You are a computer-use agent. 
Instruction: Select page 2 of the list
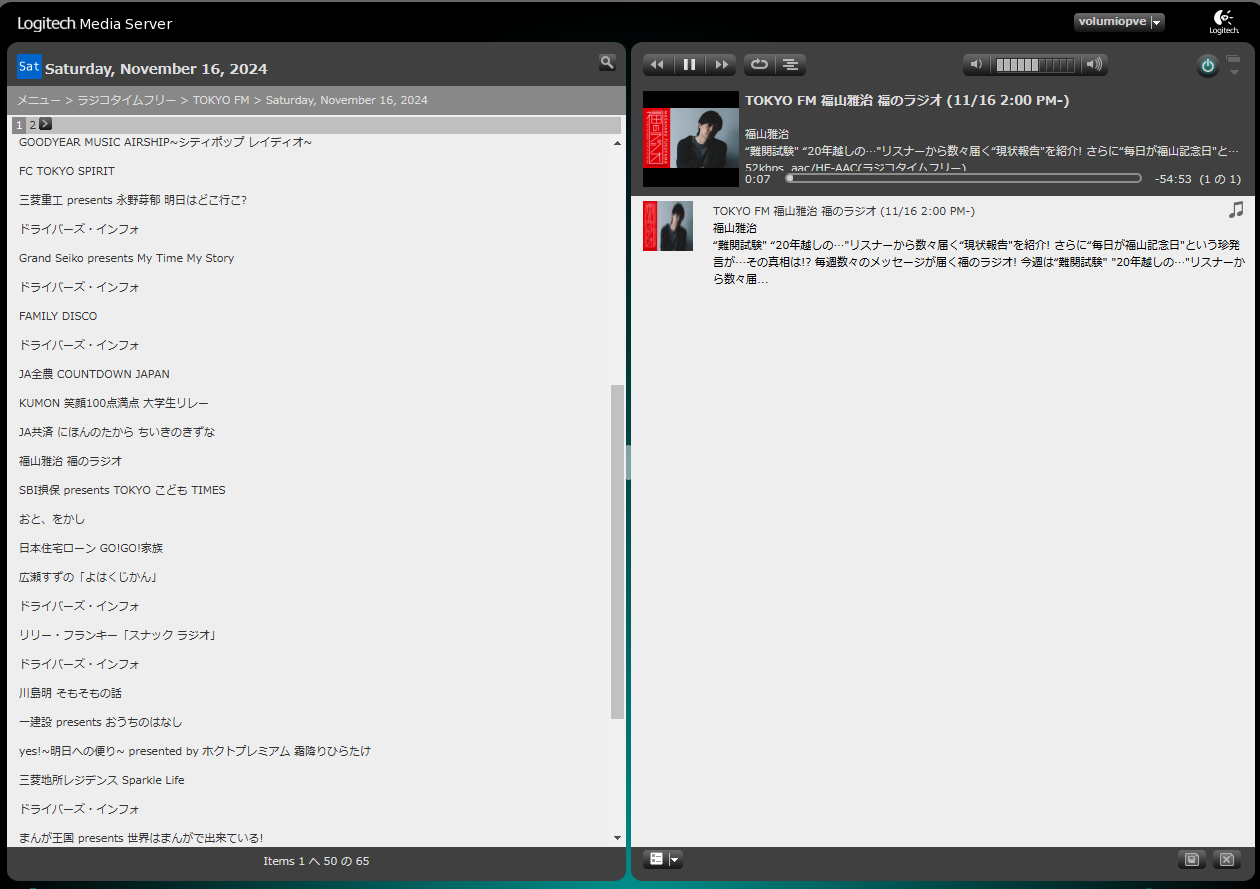point(32,125)
